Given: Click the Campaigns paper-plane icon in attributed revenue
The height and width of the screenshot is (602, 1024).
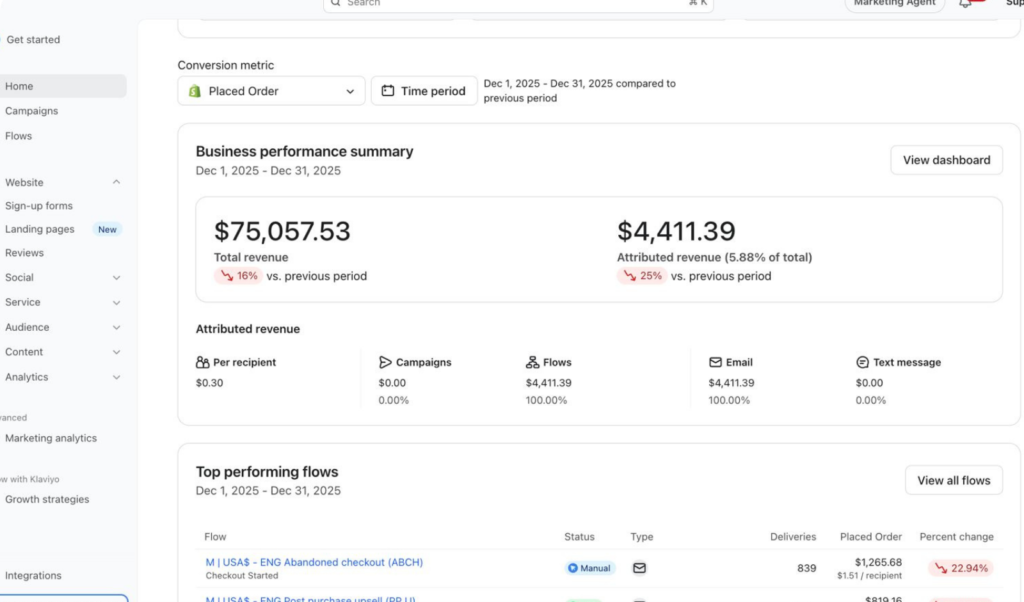Looking at the screenshot, I should tap(385, 362).
